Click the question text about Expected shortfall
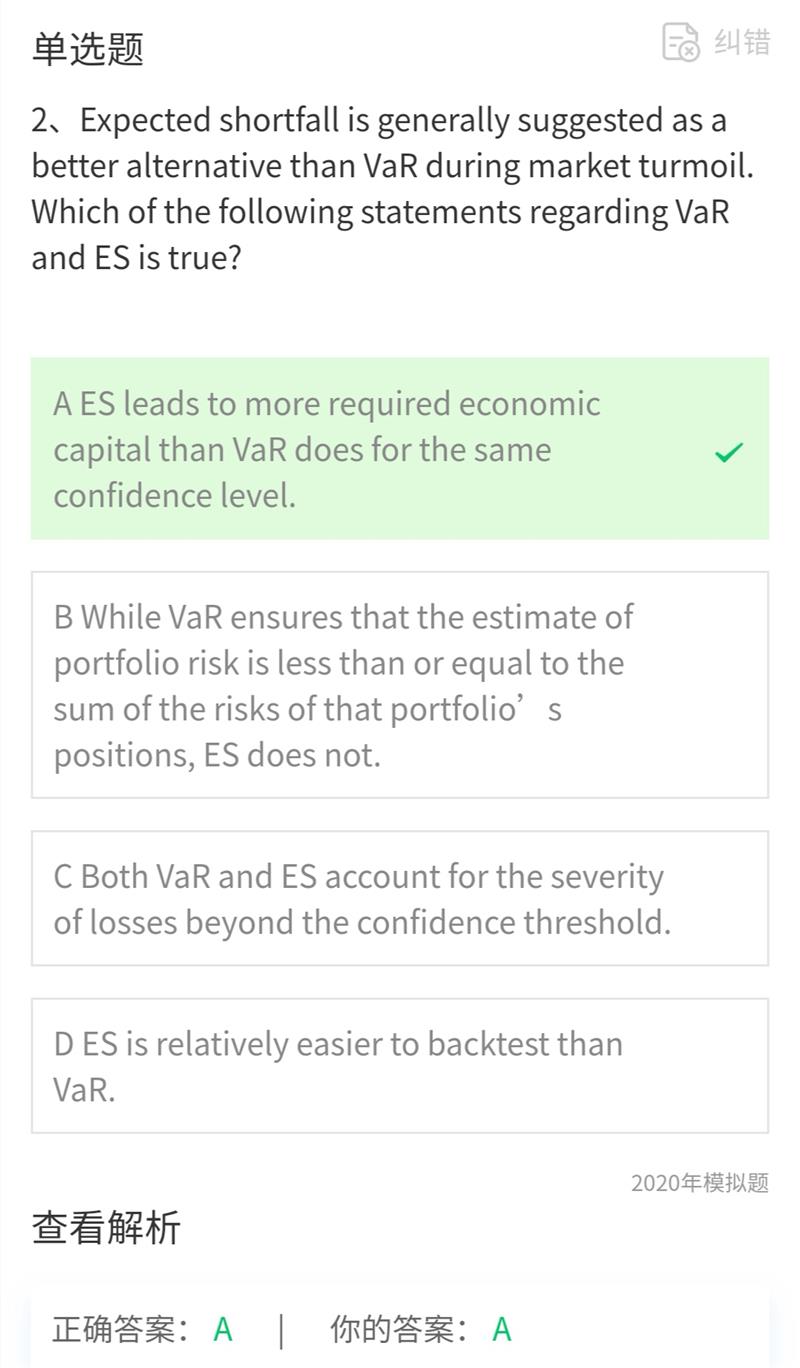800x1368 pixels. 392,189
